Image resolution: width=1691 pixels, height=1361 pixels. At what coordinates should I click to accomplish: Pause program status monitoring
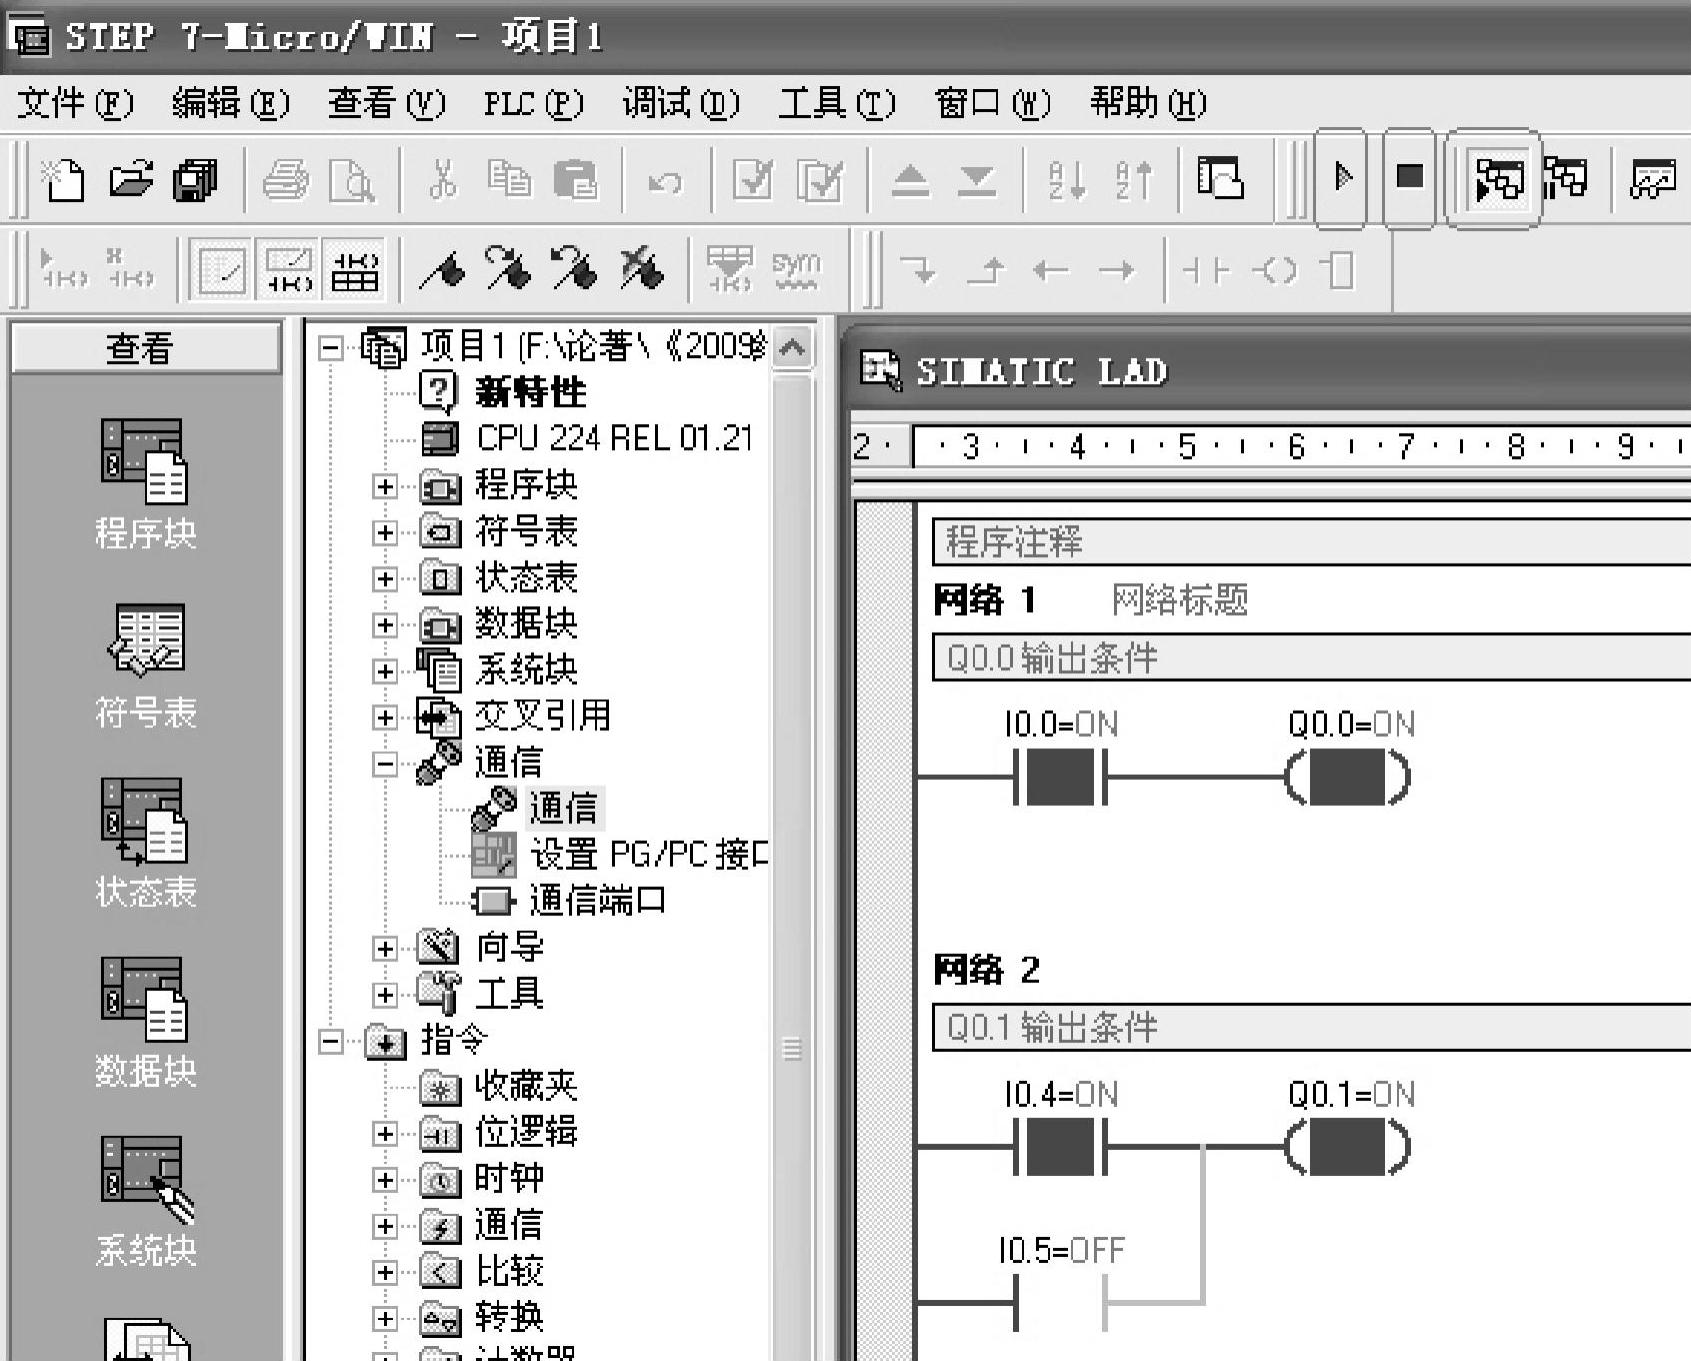1566,179
